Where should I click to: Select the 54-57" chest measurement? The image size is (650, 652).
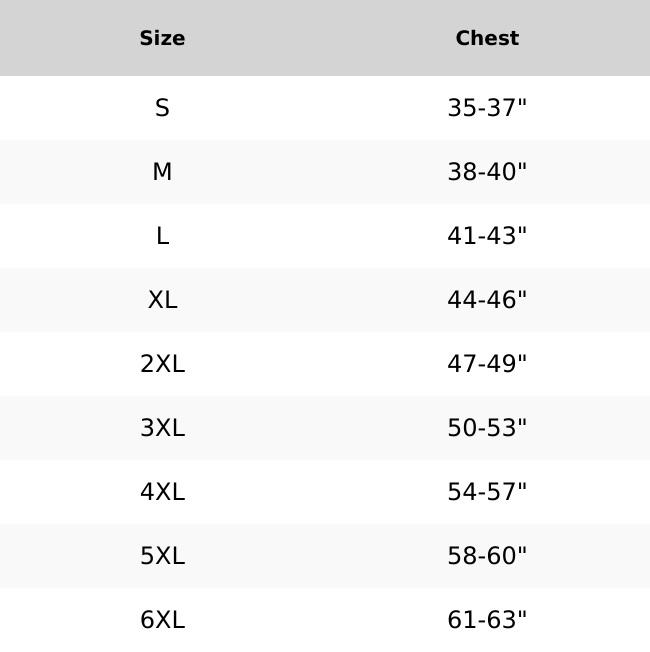(487, 492)
